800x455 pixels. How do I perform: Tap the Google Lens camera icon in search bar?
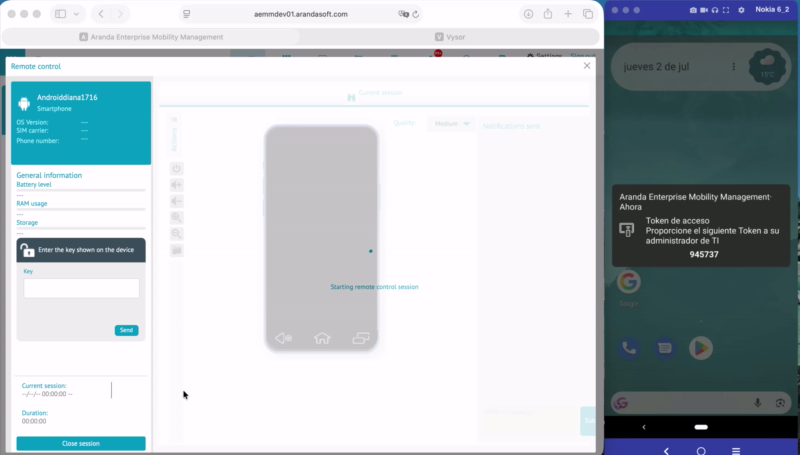coord(780,403)
